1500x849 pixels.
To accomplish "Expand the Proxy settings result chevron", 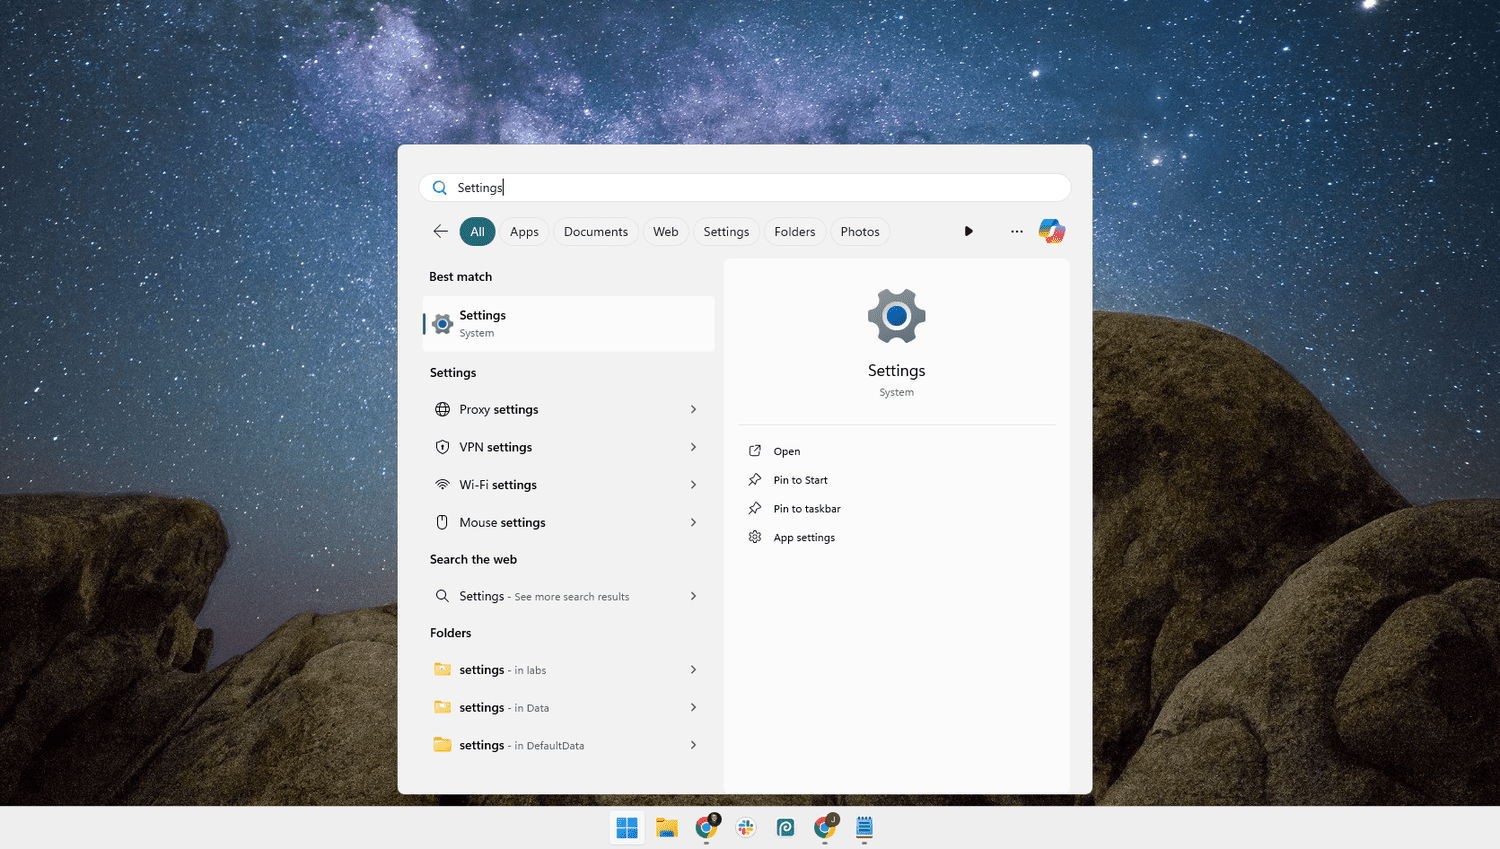I will pos(693,409).
